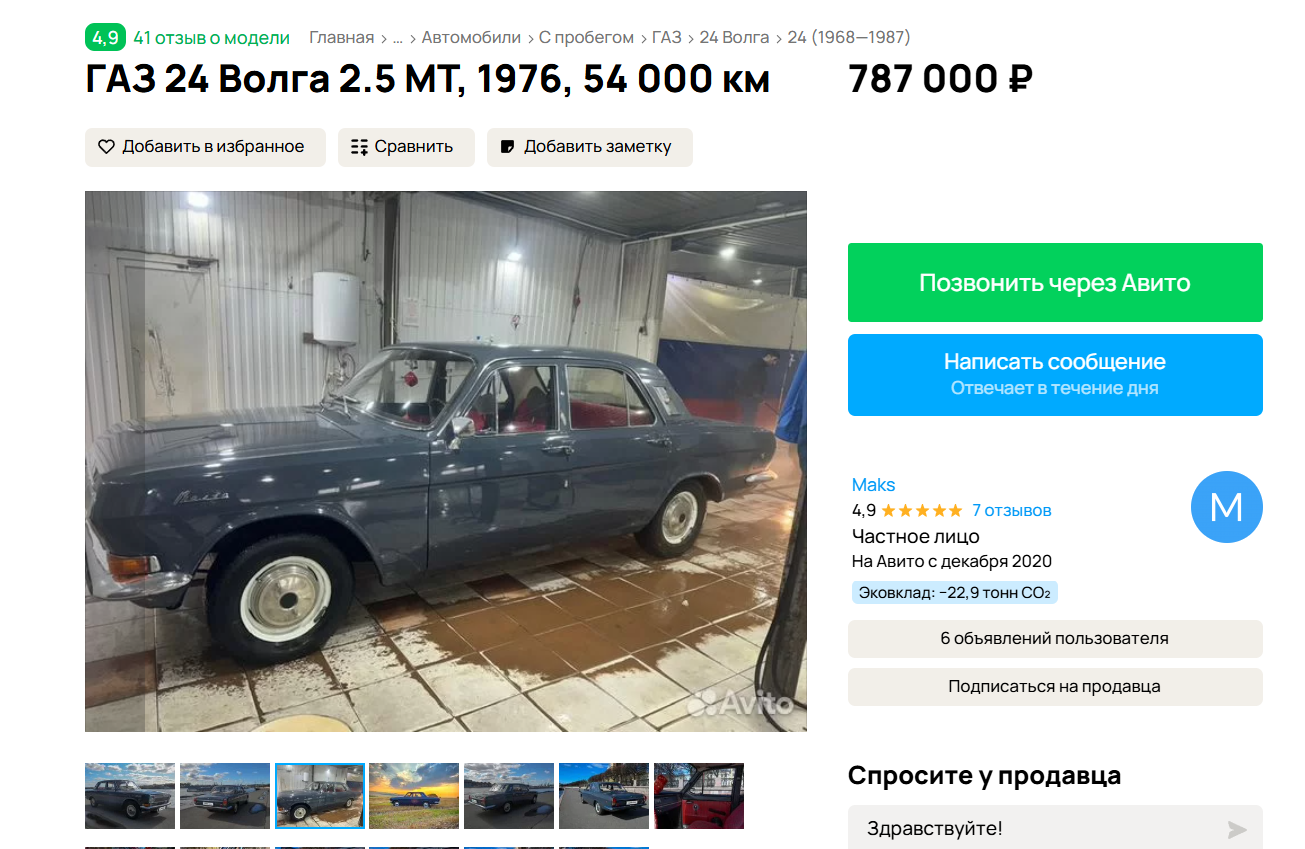
Task: Click the compare icon next to Сравнить
Action: (360, 147)
